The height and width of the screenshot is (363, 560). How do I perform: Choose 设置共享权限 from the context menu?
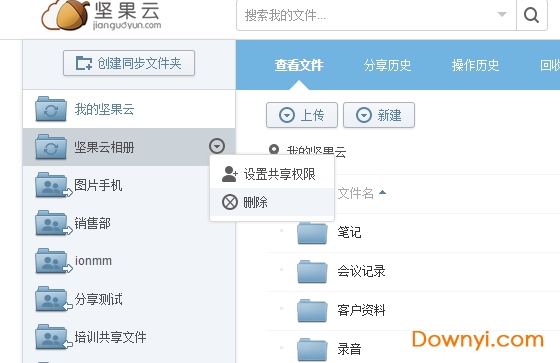click(x=272, y=174)
